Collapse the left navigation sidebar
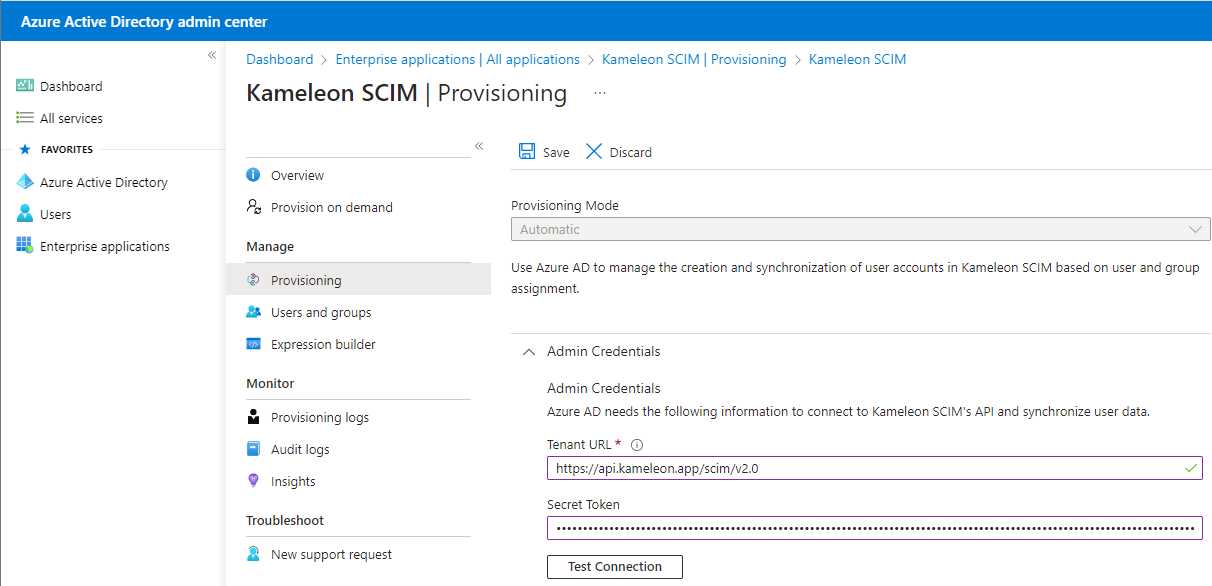This screenshot has width=1212, height=586. pyautogui.click(x=212, y=55)
